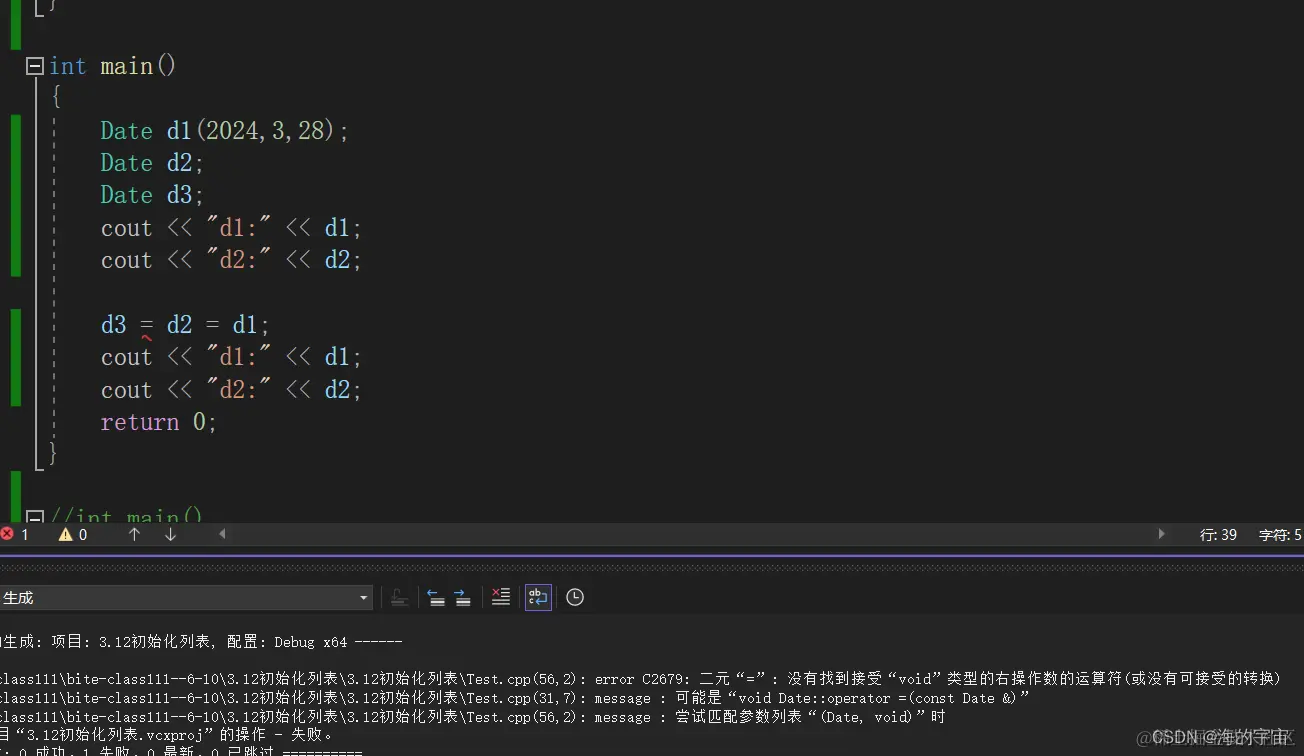Click error C2679 line in output
Screen dimensions: 1304x756
pos(640,679)
